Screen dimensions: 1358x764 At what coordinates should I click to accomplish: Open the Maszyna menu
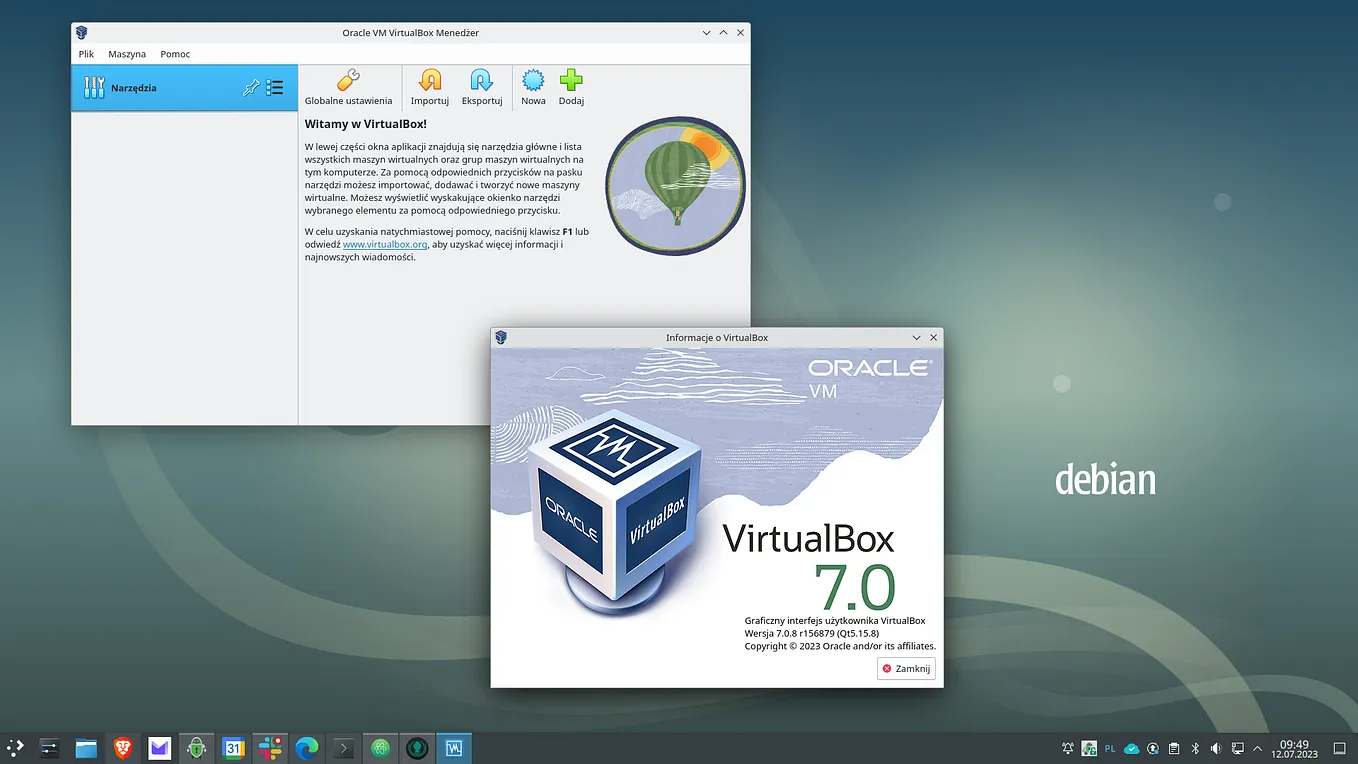[x=127, y=54]
